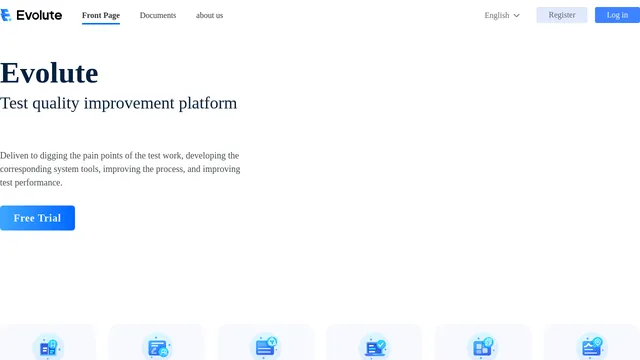
Task: Click the Evolute brand name in header
Action: [39, 16]
